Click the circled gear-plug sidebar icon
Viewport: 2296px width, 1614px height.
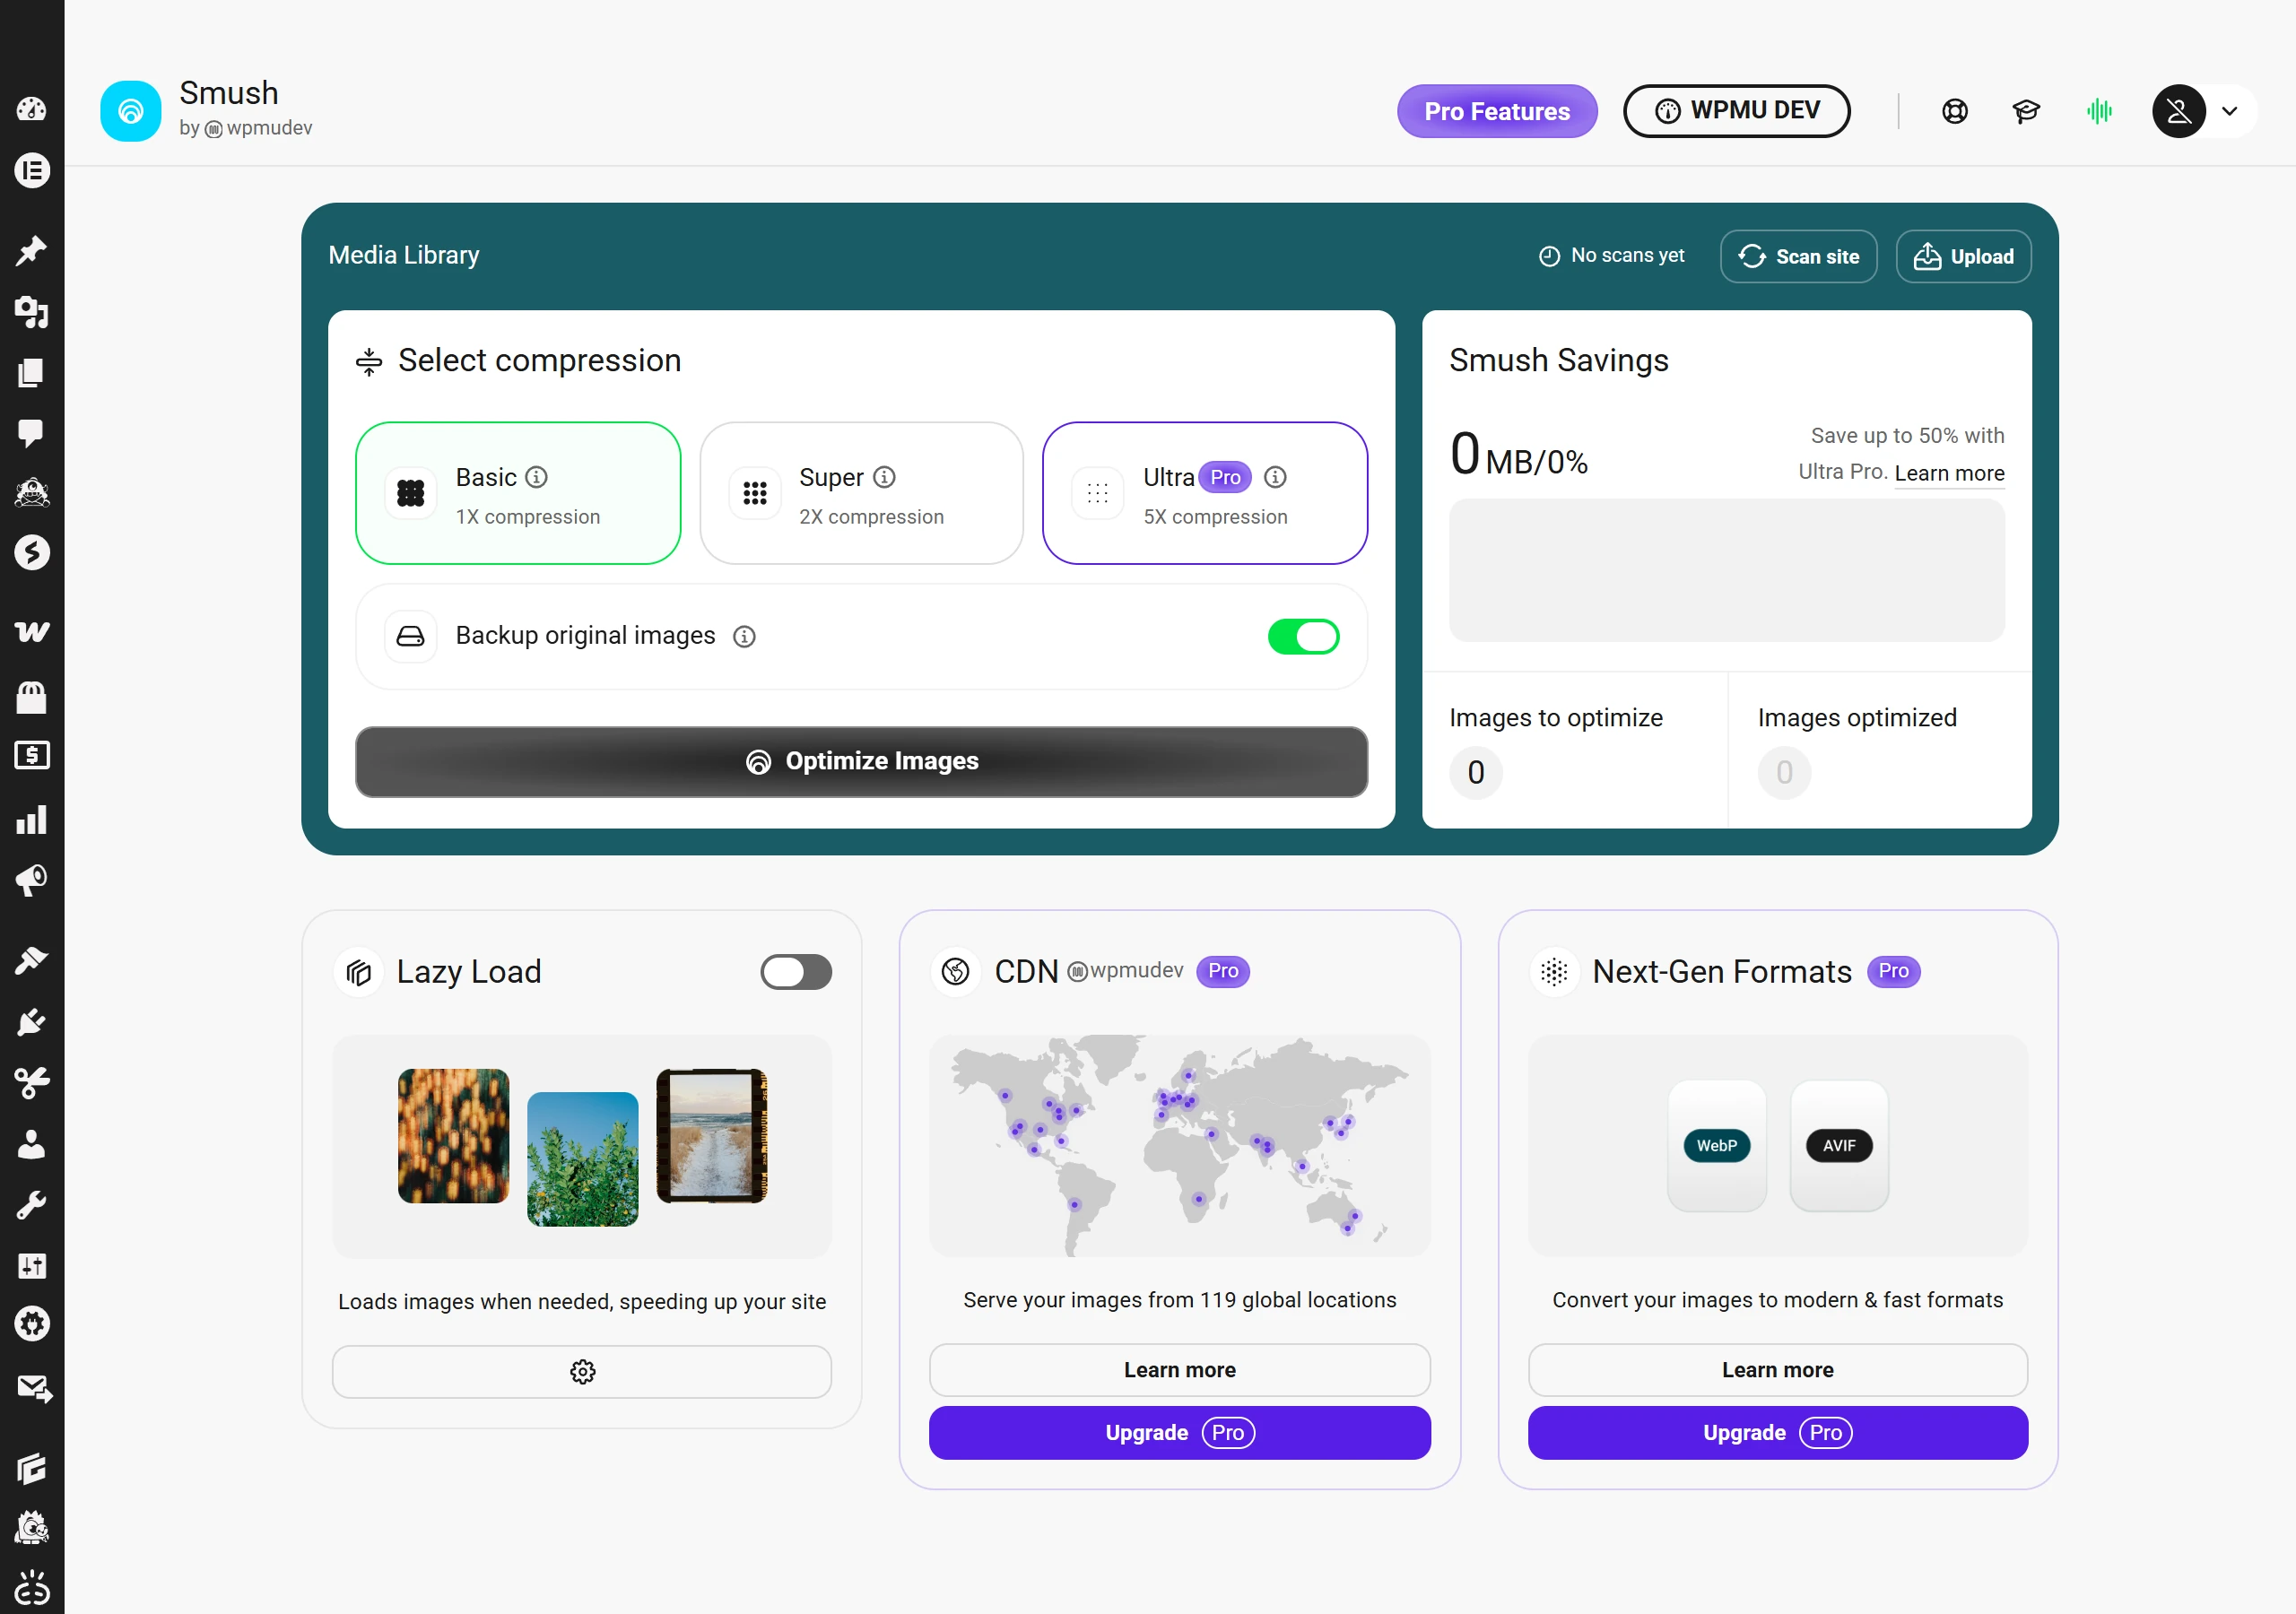pyautogui.click(x=32, y=1324)
